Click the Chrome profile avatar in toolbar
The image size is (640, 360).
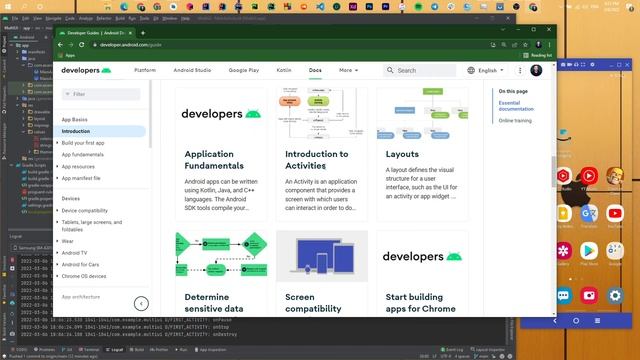click(x=538, y=45)
